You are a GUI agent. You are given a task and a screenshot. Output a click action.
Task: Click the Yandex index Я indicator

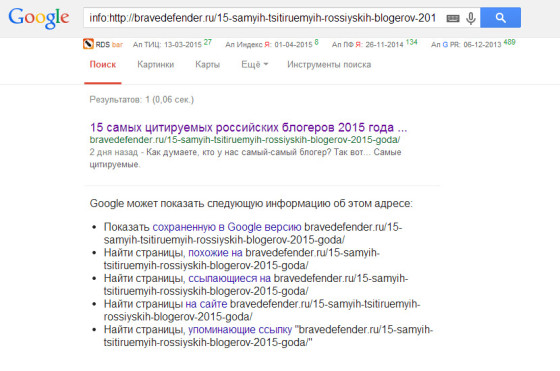coord(267,45)
